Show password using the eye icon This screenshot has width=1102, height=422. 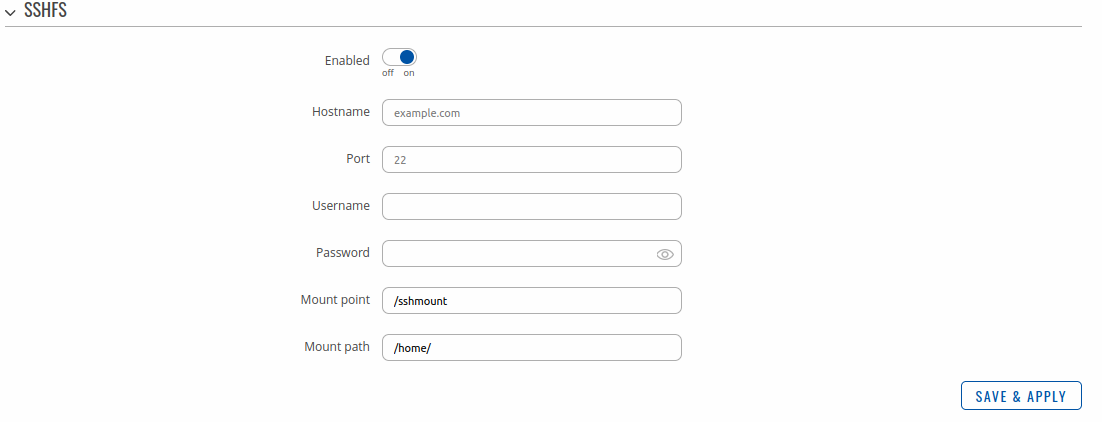pyautogui.click(x=665, y=254)
